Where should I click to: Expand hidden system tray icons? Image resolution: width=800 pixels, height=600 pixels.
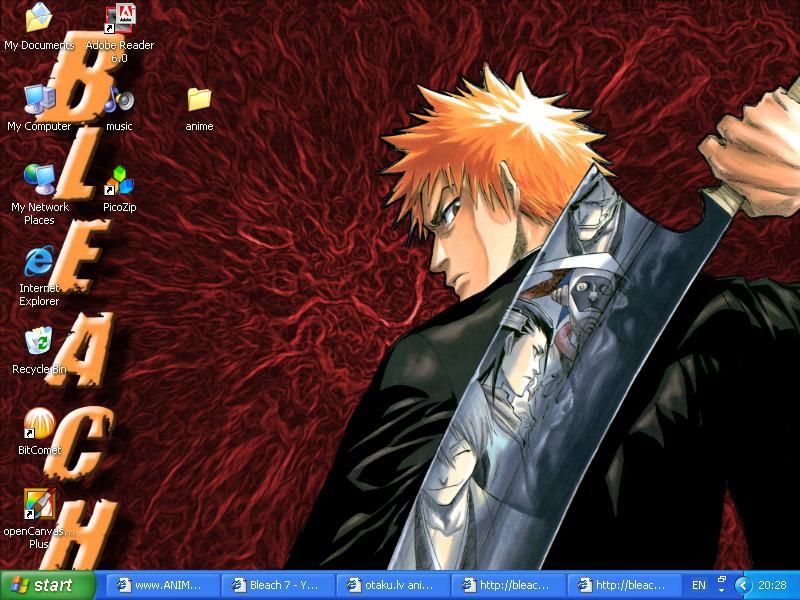(x=743, y=585)
